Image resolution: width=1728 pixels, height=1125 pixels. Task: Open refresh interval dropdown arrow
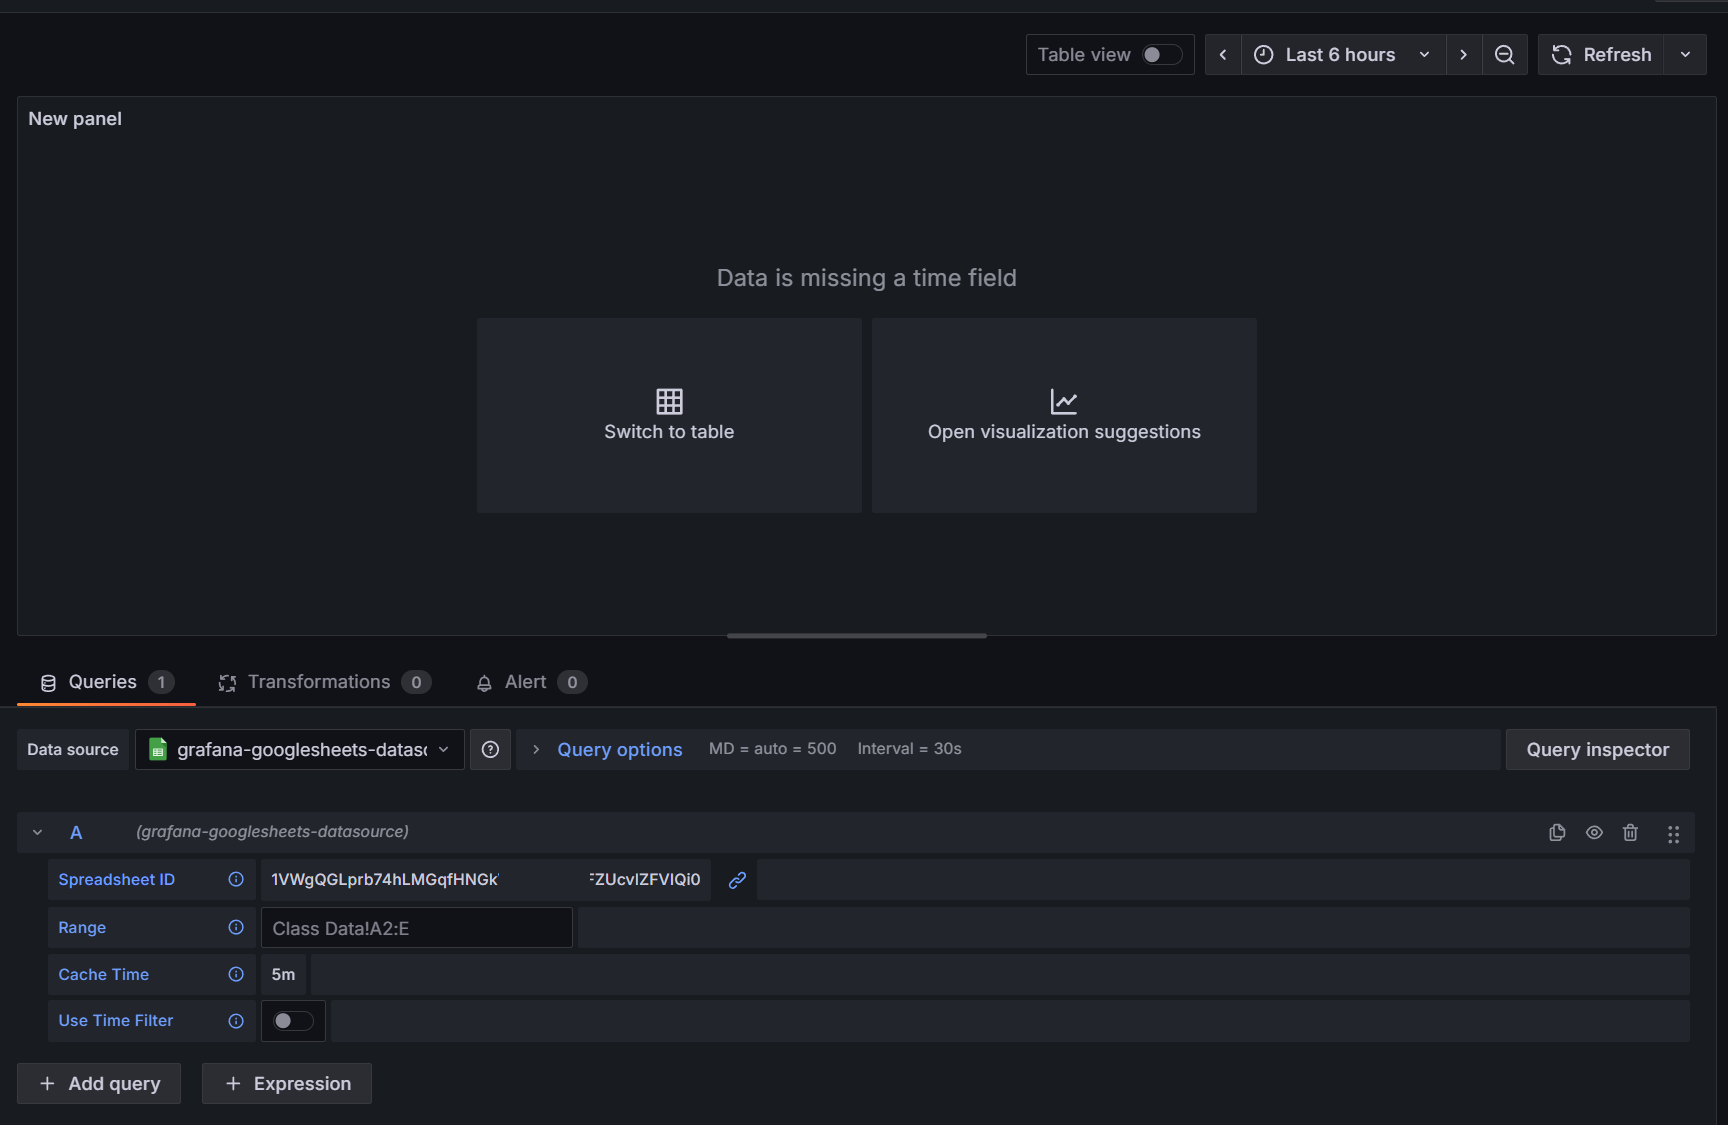1685,55
